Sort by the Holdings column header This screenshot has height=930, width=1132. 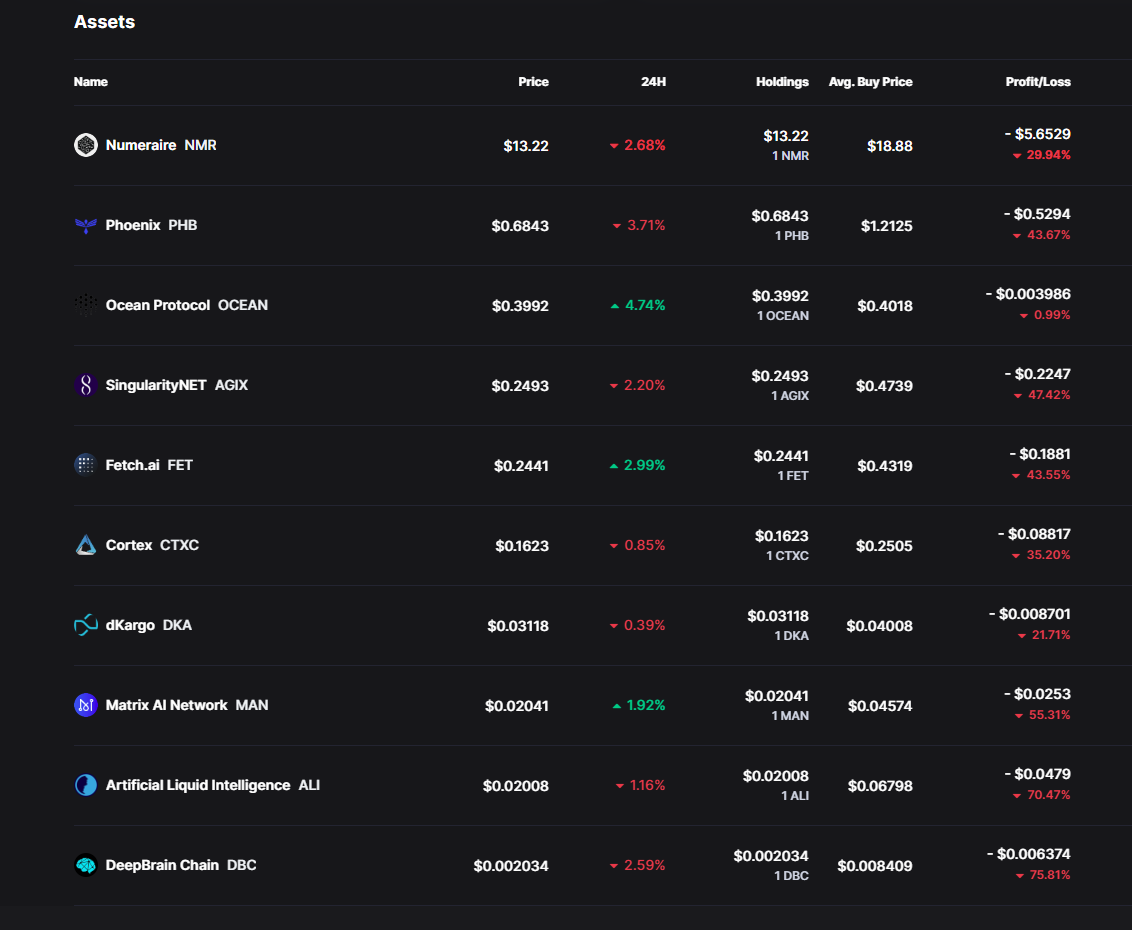coord(783,82)
